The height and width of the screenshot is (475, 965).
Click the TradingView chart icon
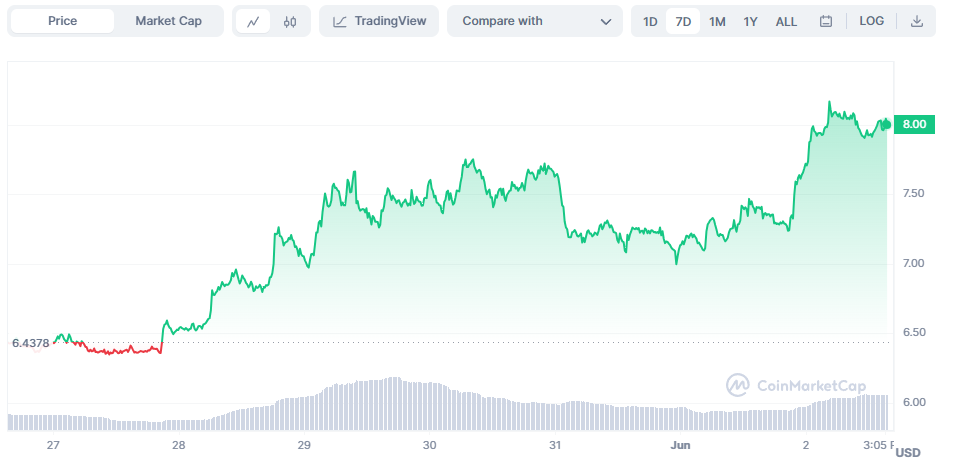[x=340, y=21]
